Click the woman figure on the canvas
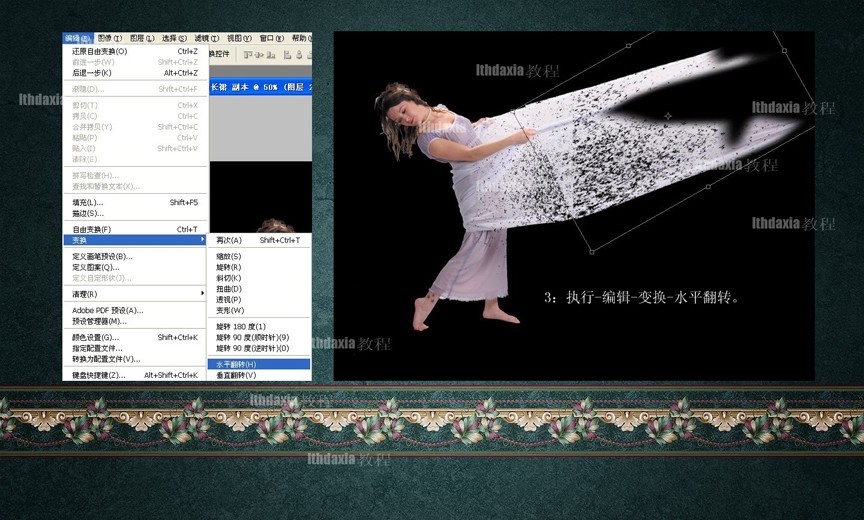864x520 pixels. pyautogui.click(x=455, y=207)
